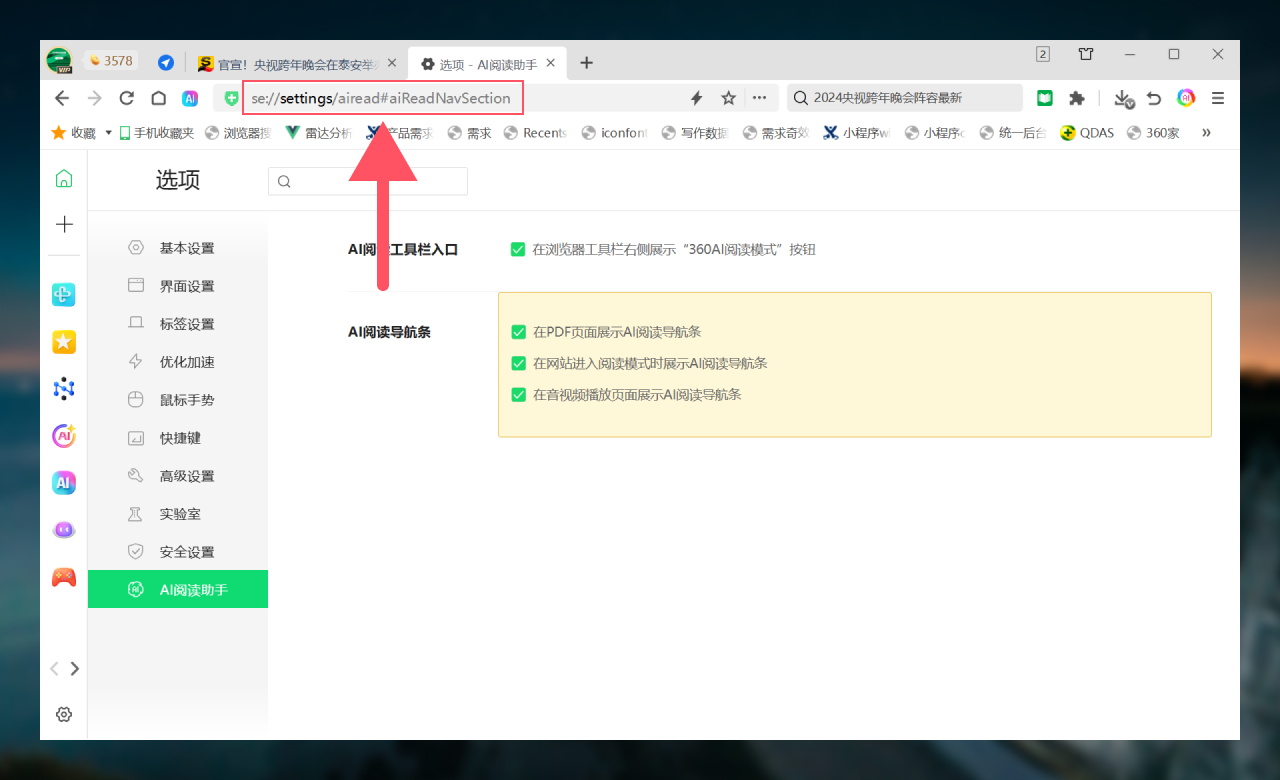Open the 收藏 dropdown arrow

[x=108, y=132]
